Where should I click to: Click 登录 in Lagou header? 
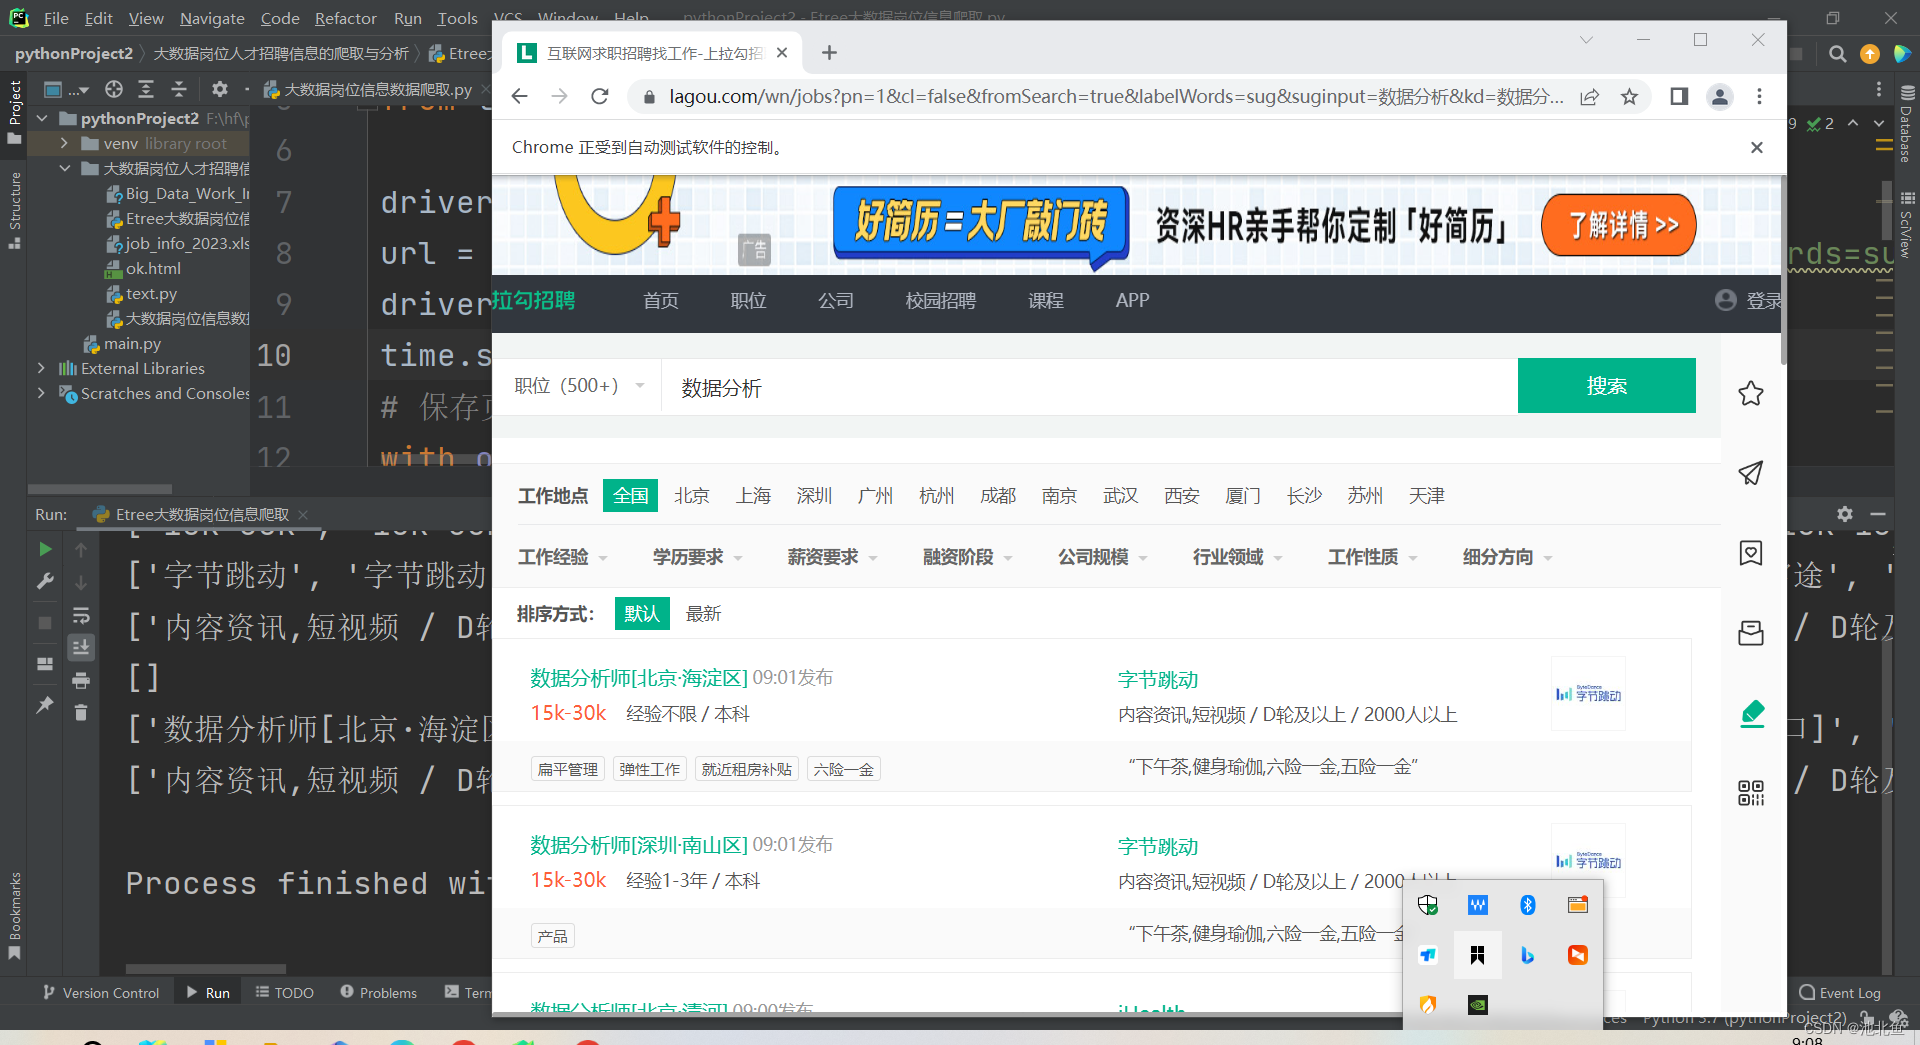(x=1763, y=301)
